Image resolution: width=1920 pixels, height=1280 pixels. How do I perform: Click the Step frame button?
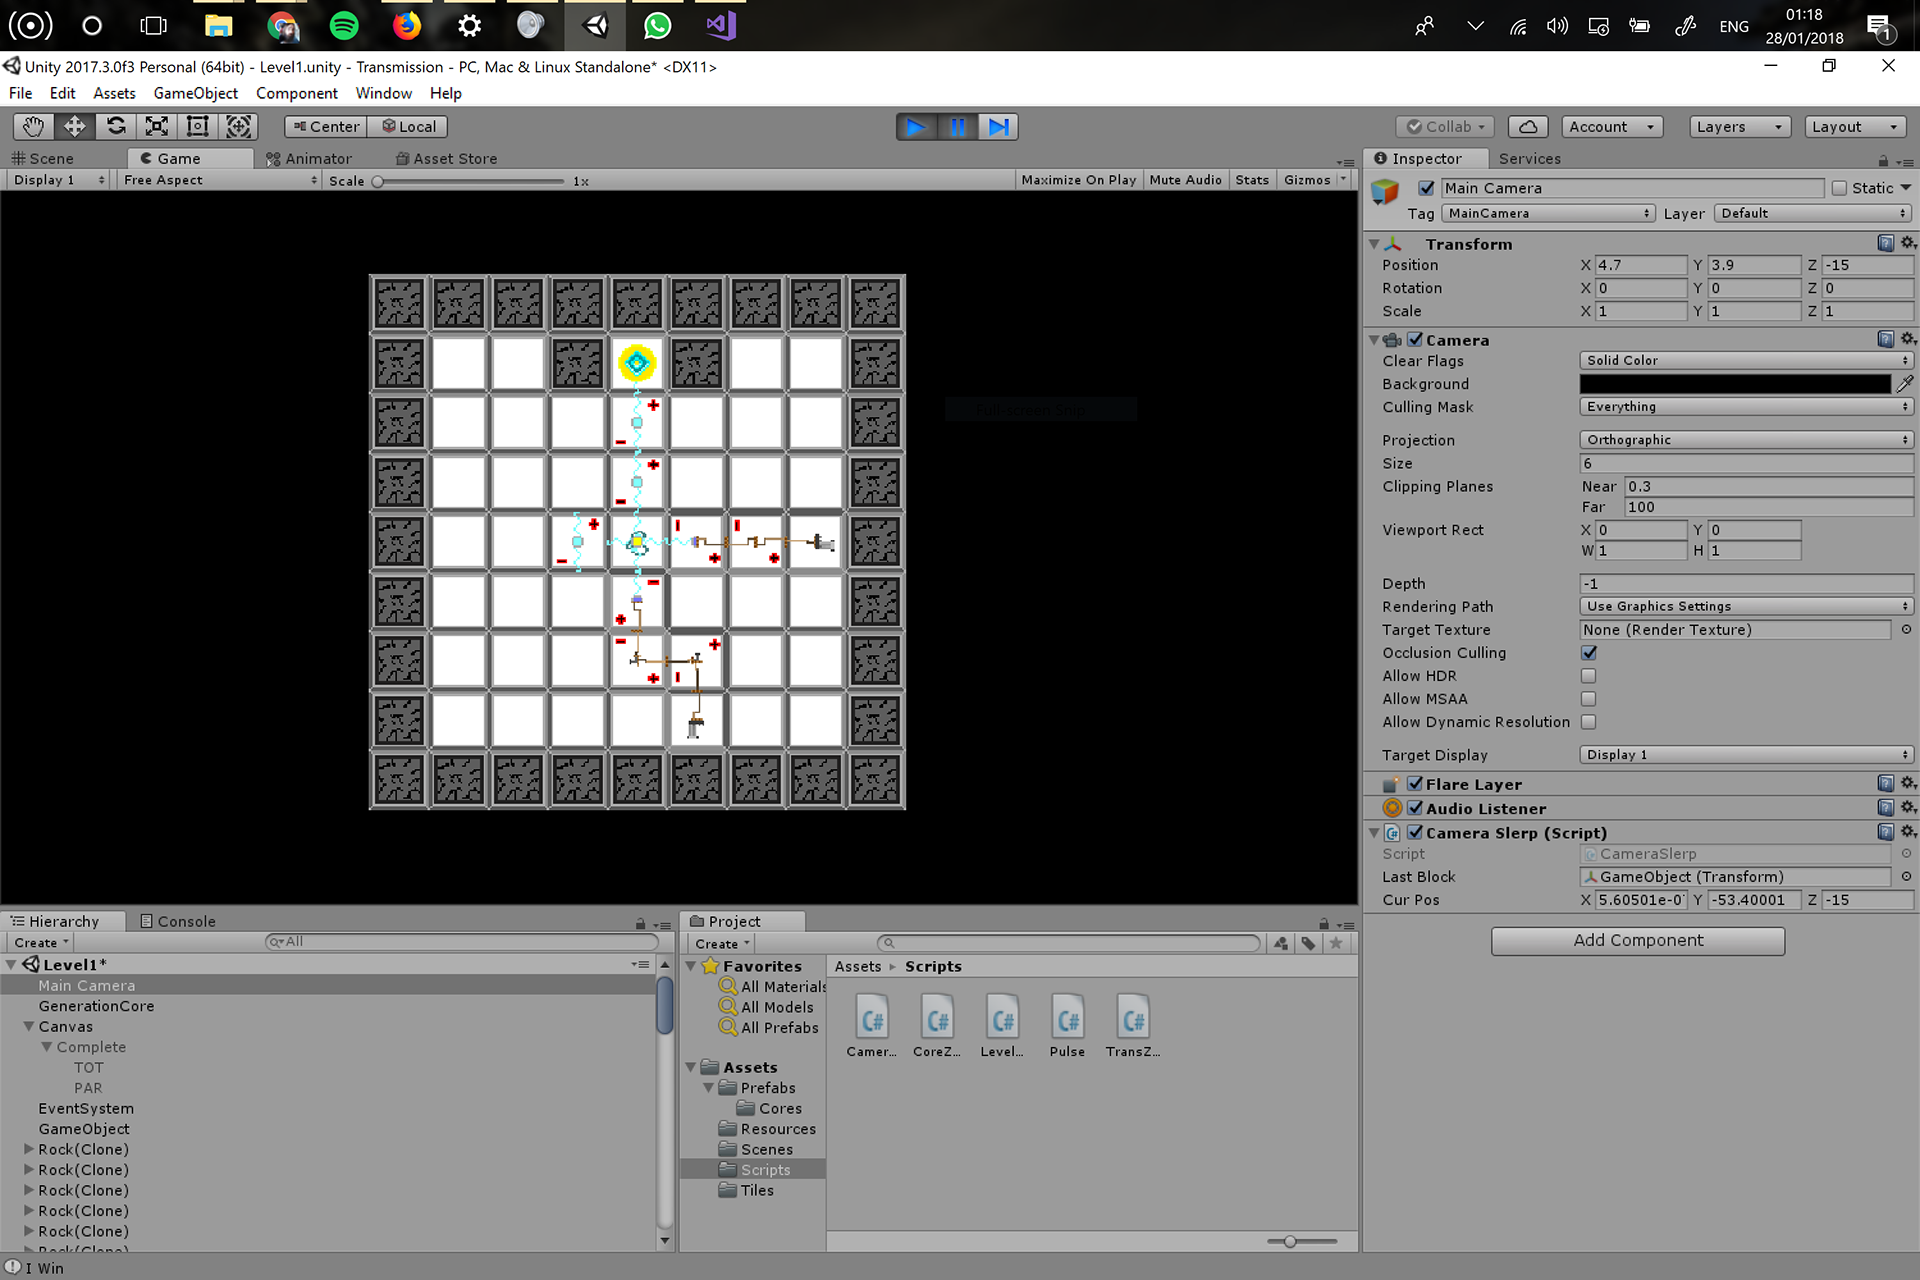[998, 127]
